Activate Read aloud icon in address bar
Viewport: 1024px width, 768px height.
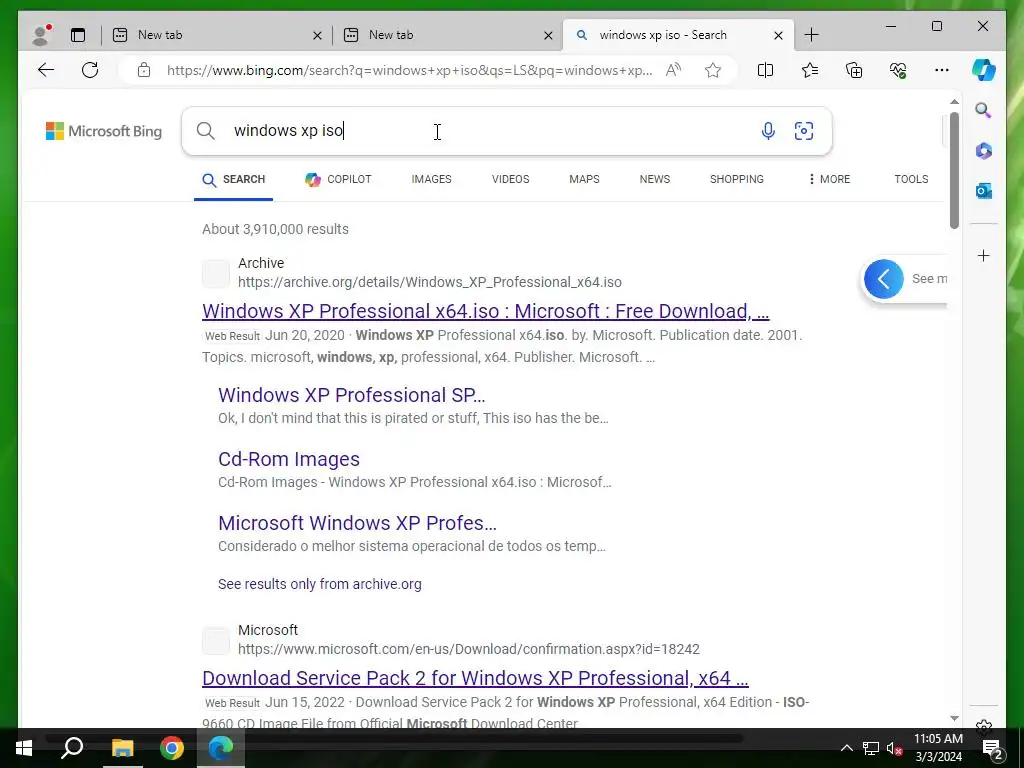click(673, 70)
